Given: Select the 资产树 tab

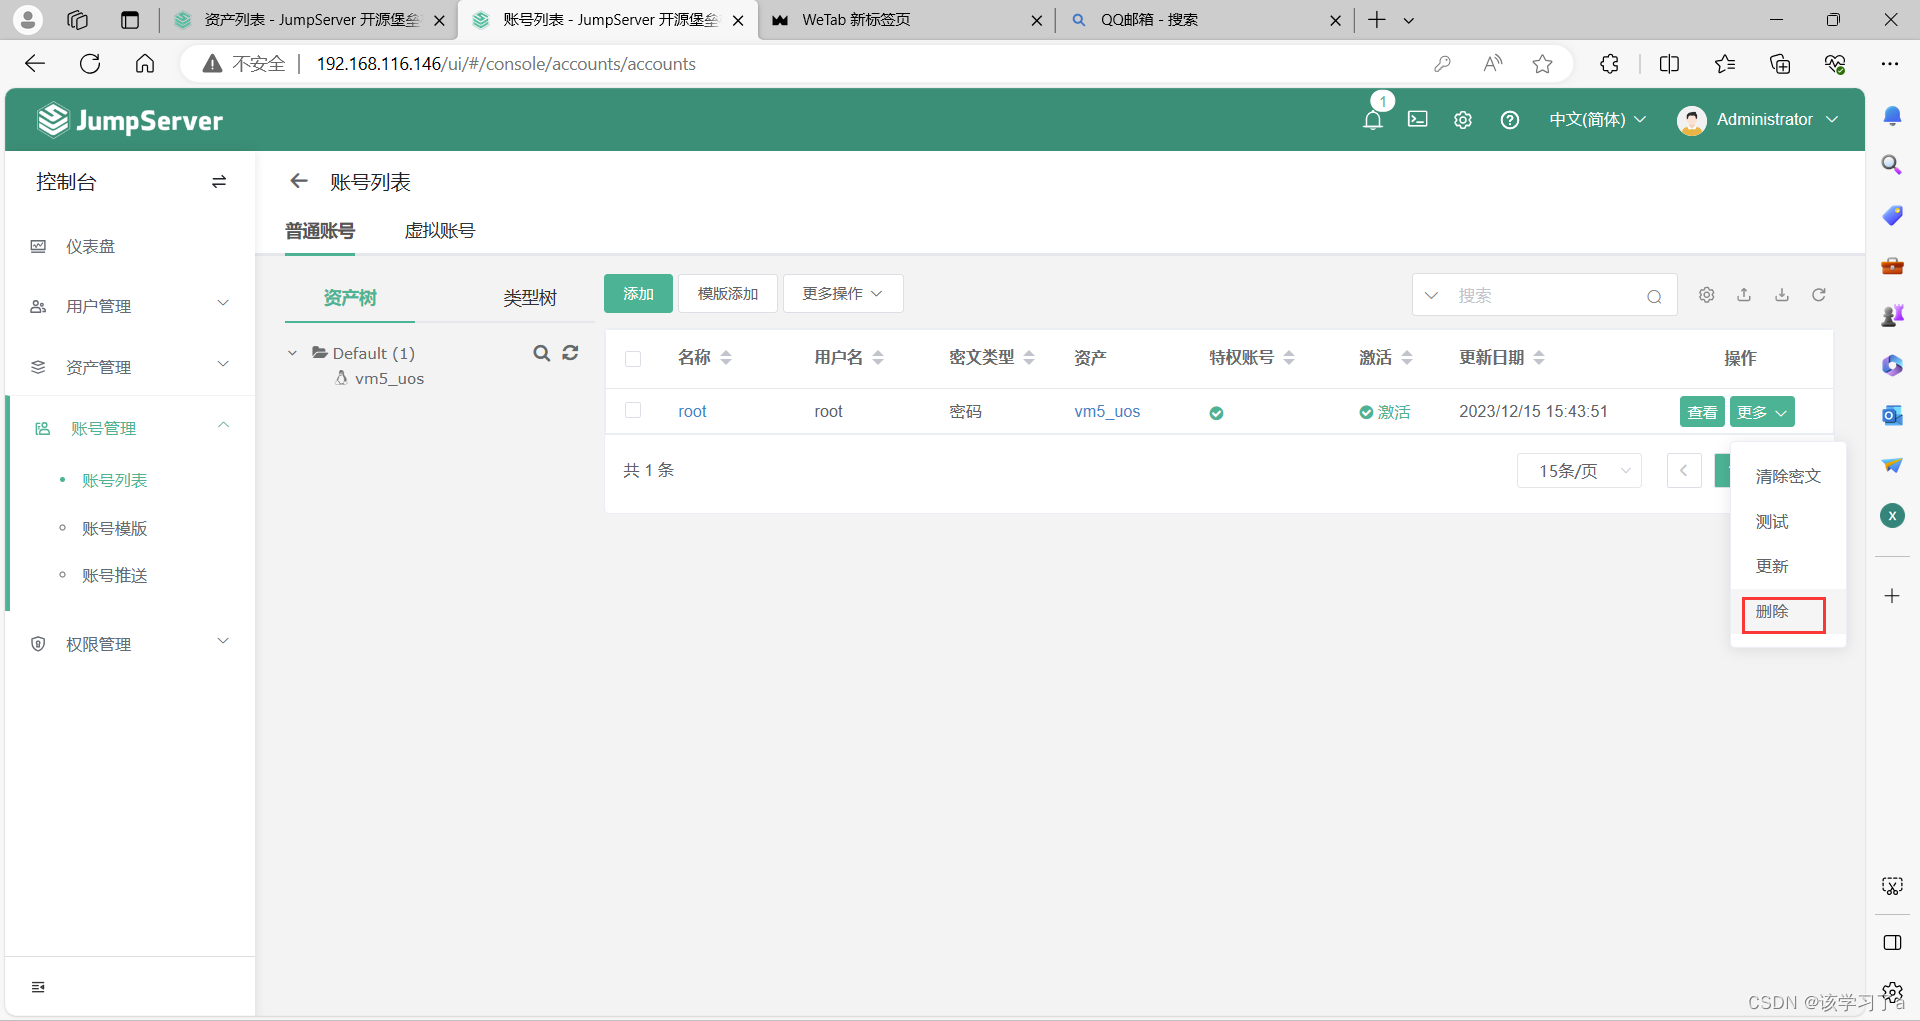Looking at the screenshot, I should pyautogui.click(x=350, y=298).
